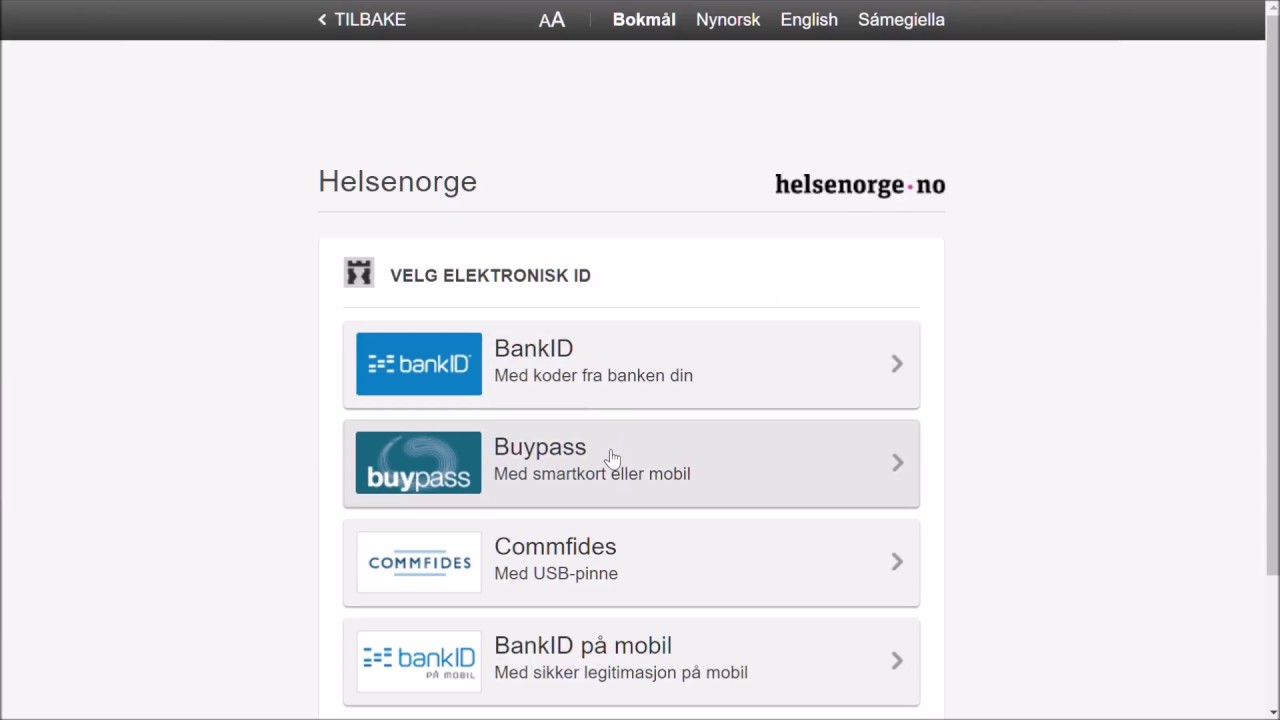Screen dimensions: 1280x720
Task: Click the ID-porten fortress icon
Action: [359, 273]
